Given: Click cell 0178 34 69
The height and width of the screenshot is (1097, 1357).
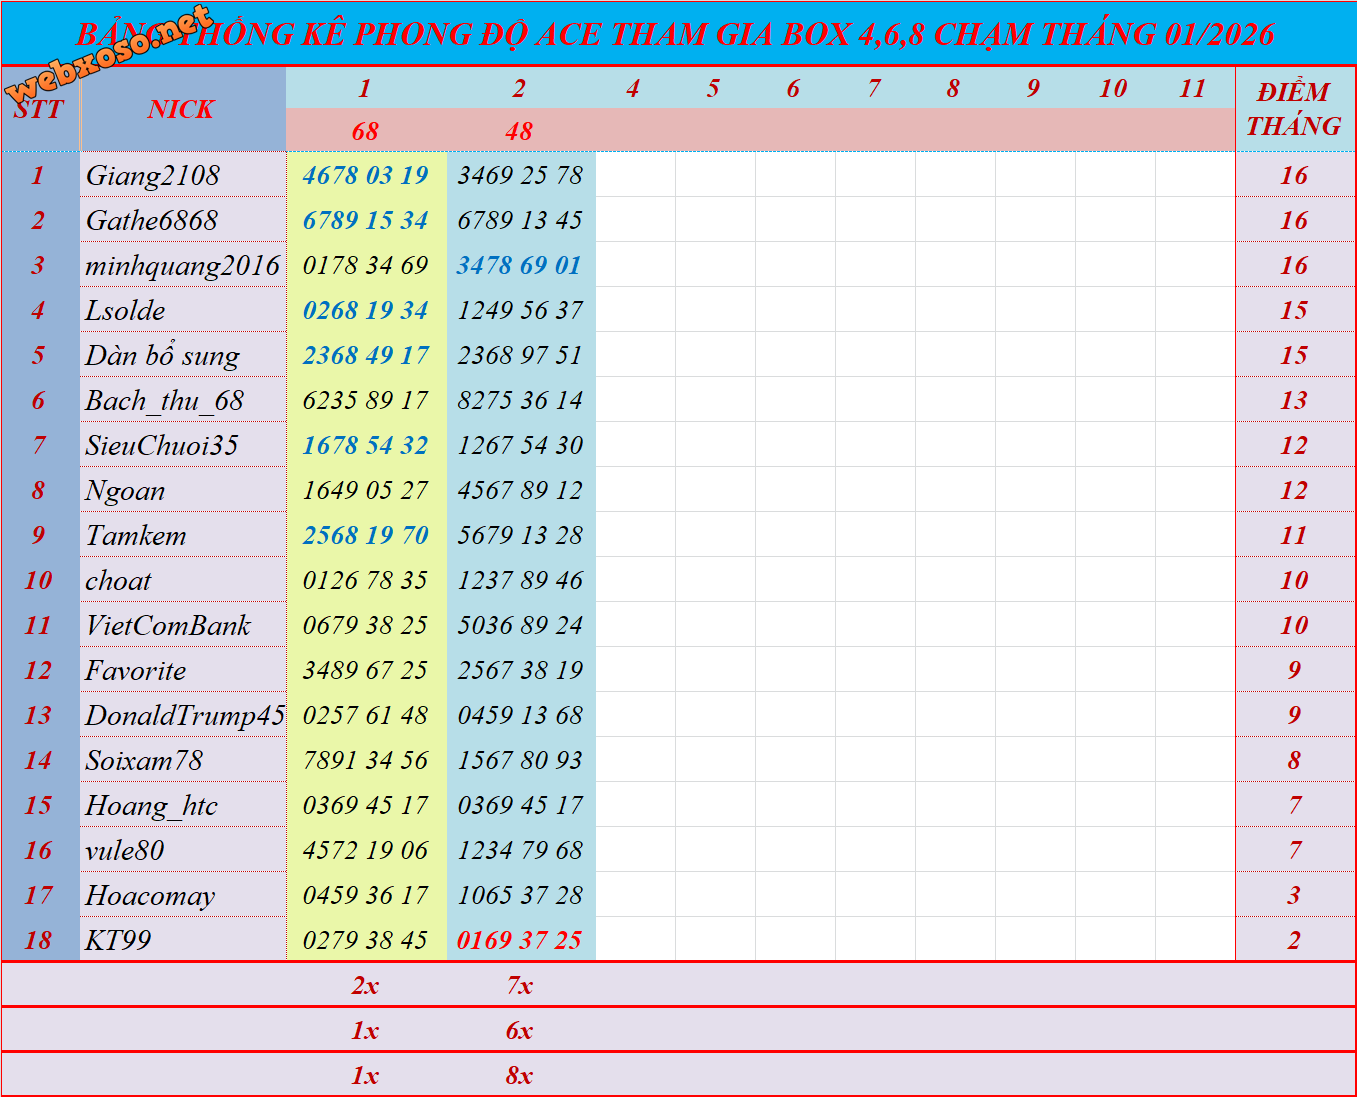Looking at the screenshot, I should coord(366,265).
